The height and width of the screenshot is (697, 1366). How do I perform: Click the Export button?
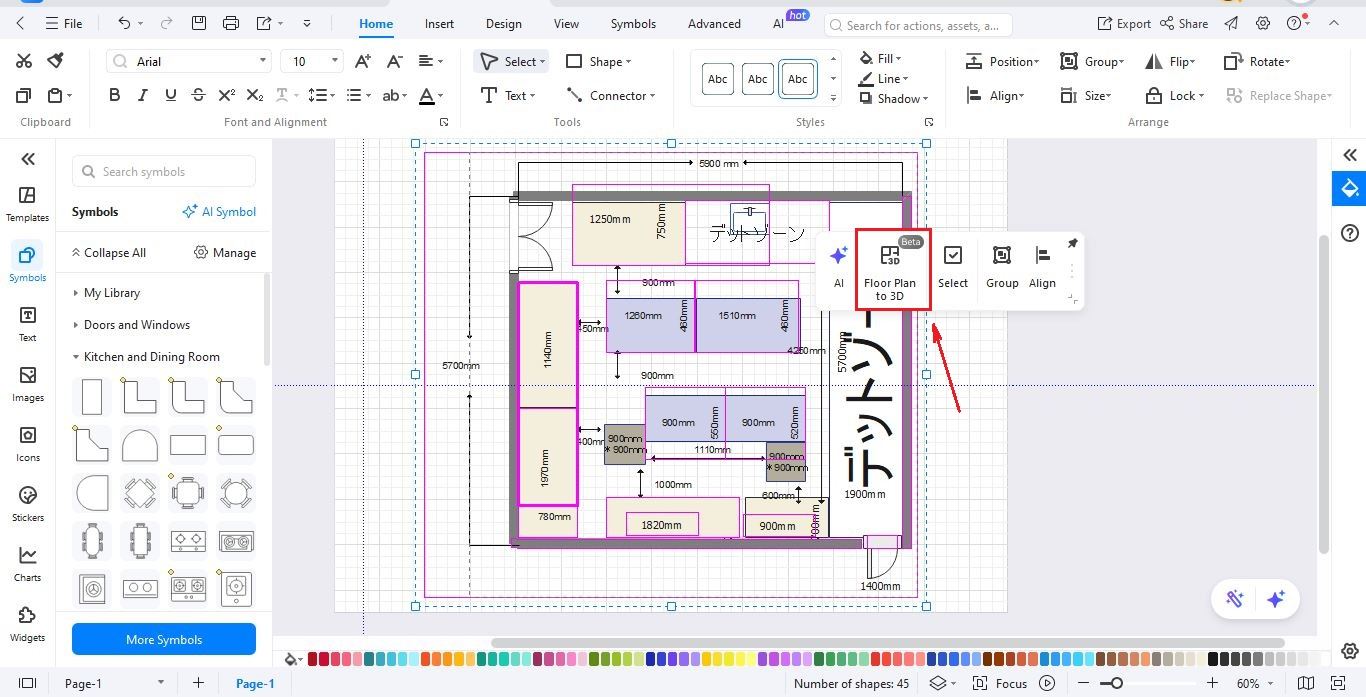[1124, 23]
